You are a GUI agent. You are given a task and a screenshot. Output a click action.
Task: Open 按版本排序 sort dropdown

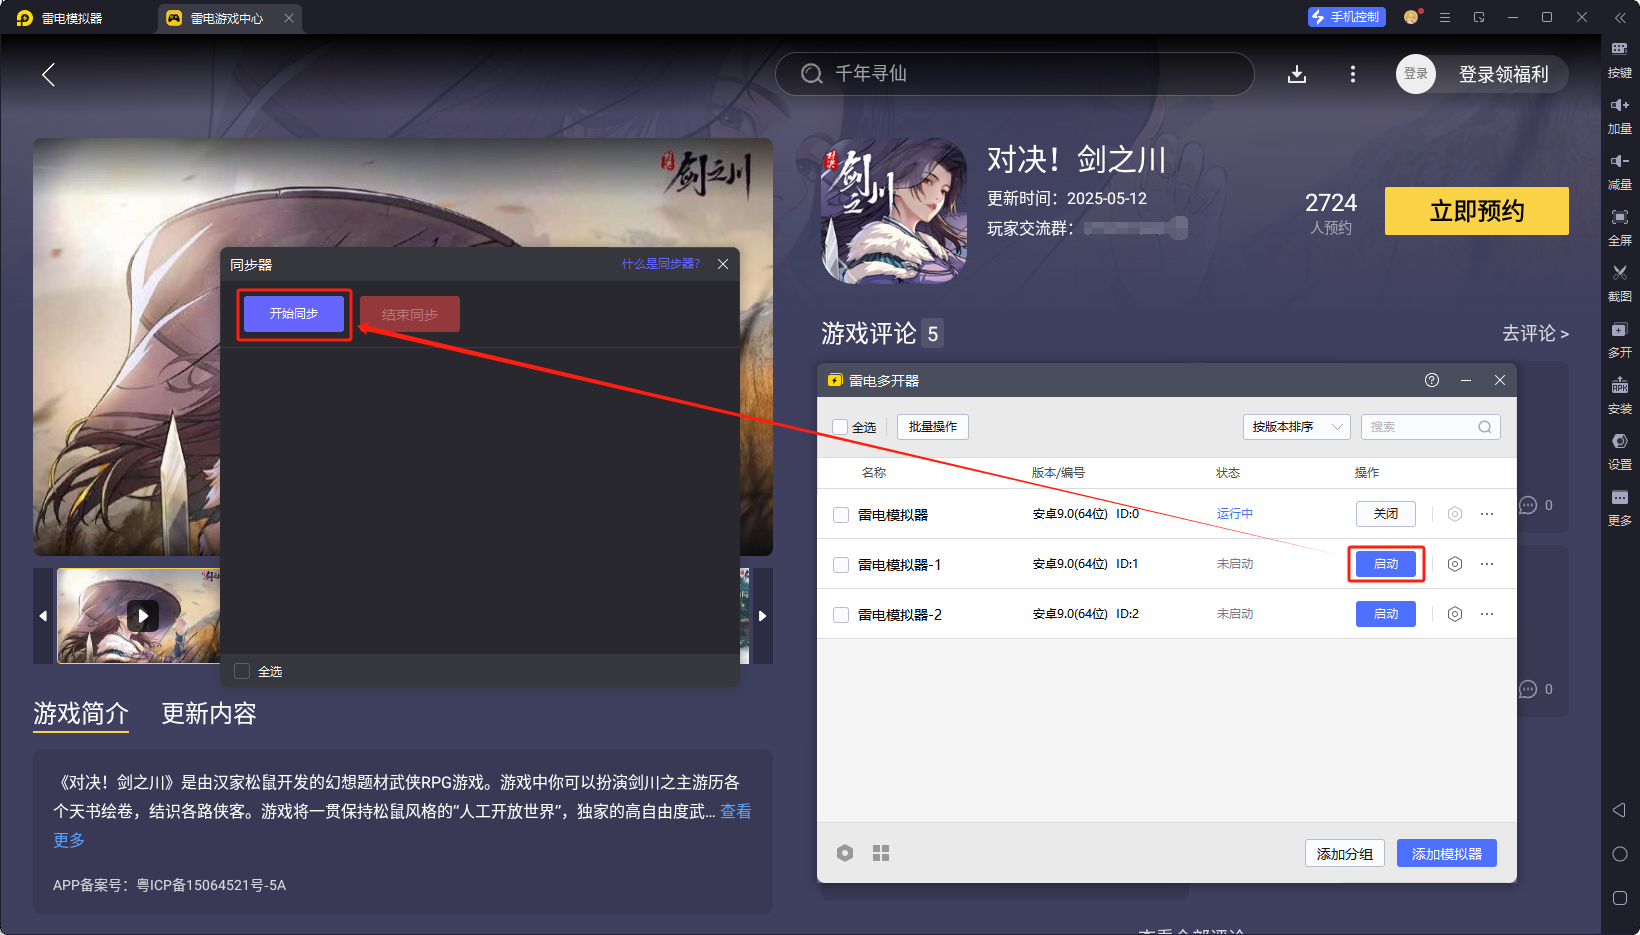1297,427
